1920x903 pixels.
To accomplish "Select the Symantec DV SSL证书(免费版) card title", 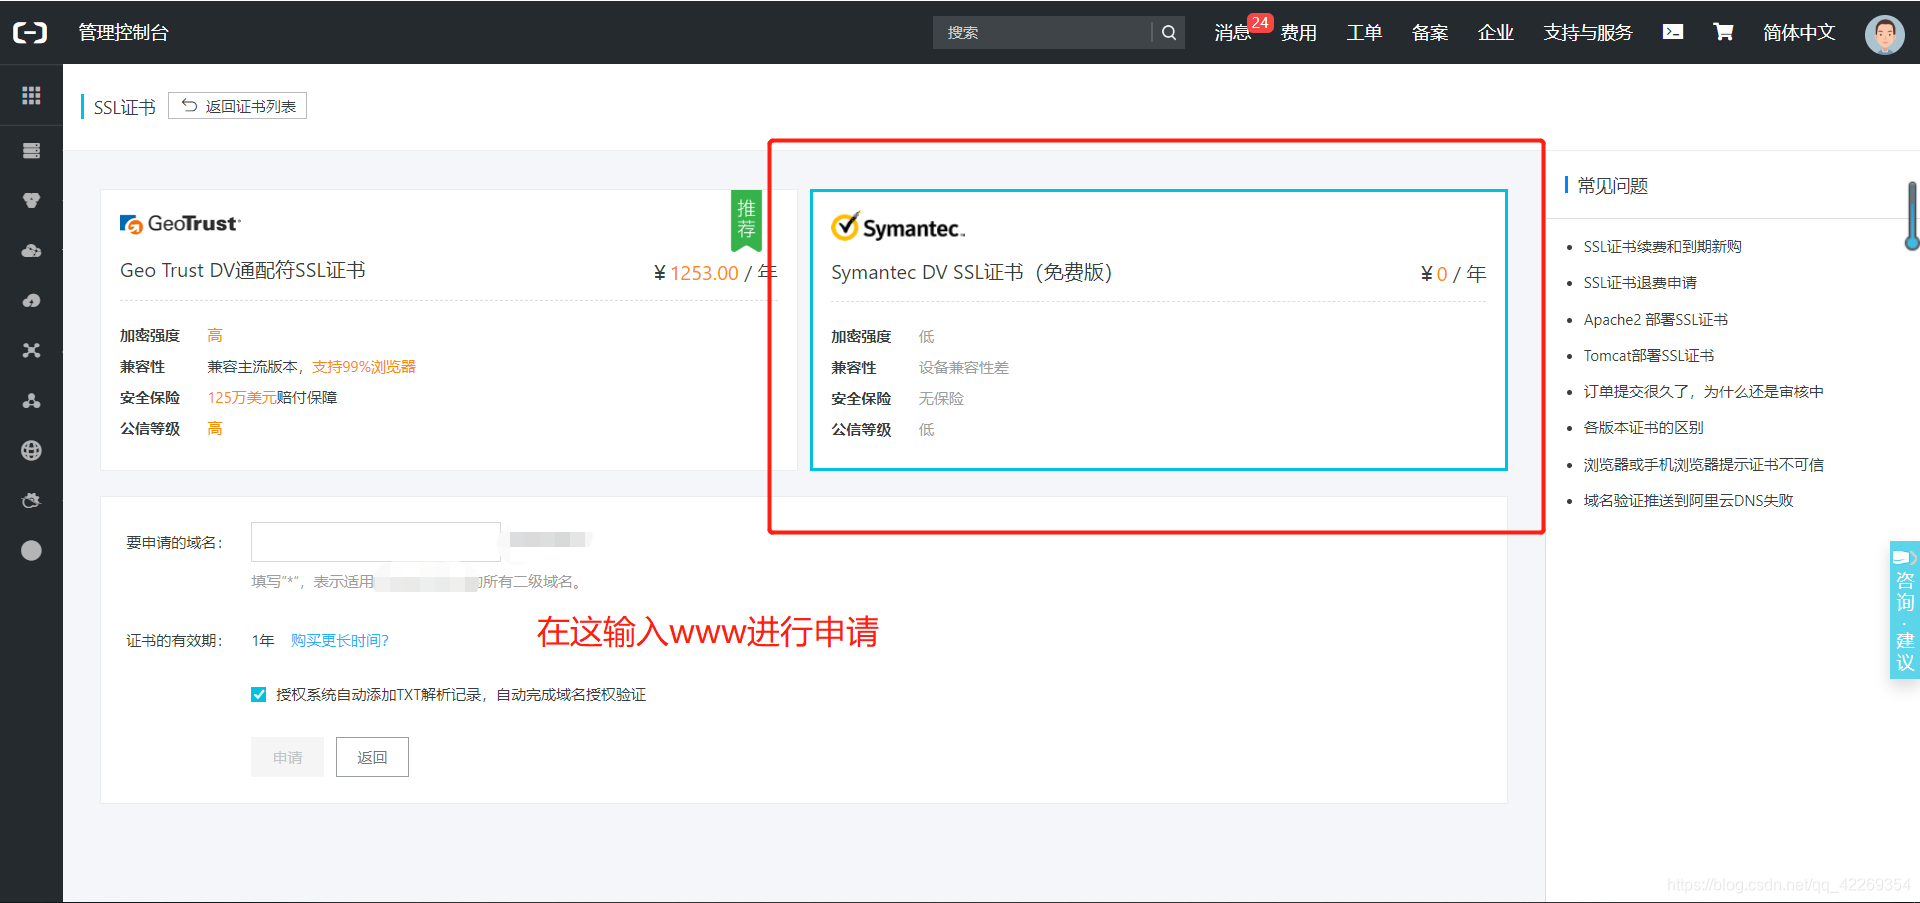I will (971, 272).
